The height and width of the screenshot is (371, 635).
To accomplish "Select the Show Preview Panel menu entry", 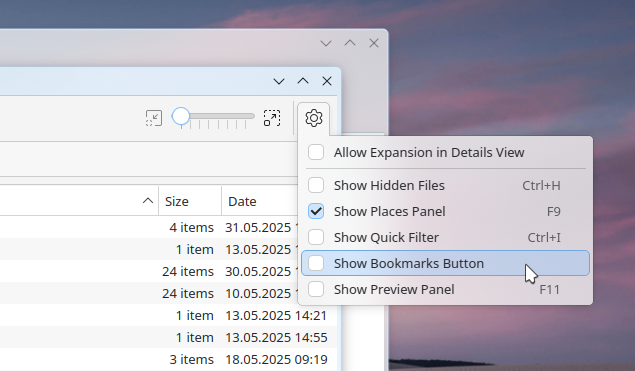I will click(x=445, y=289).
